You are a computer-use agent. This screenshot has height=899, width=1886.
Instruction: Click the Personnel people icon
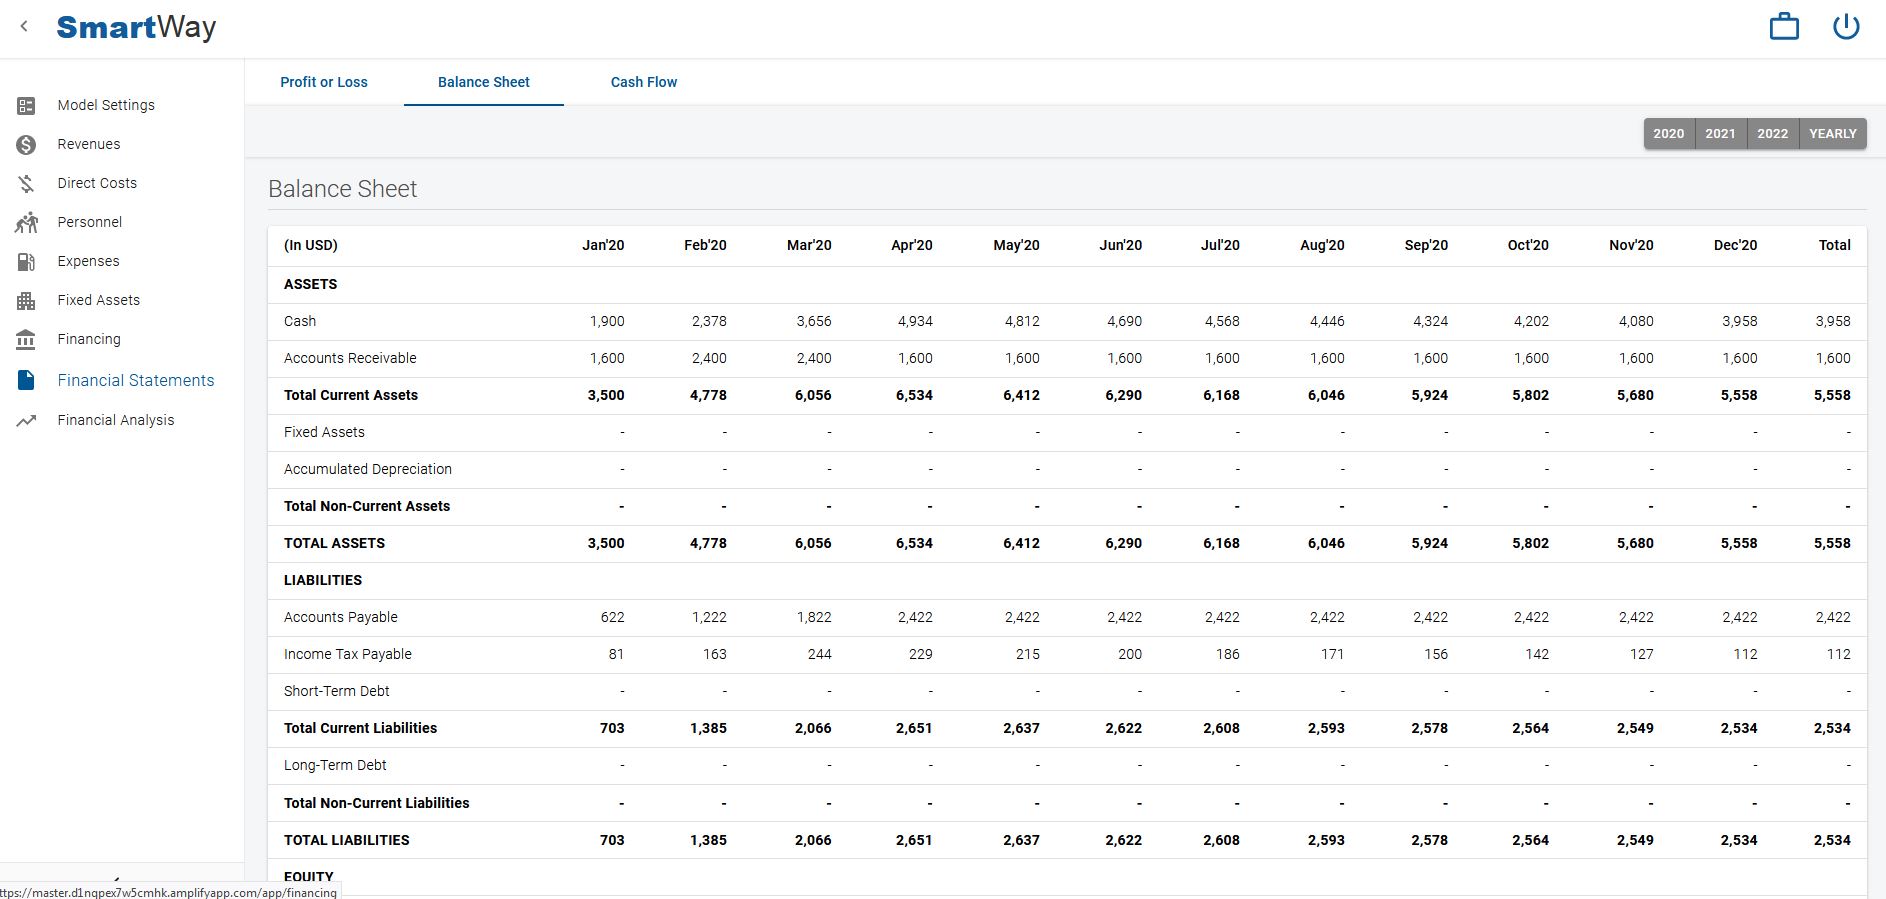pyautogui.click(x=26, y=222)
